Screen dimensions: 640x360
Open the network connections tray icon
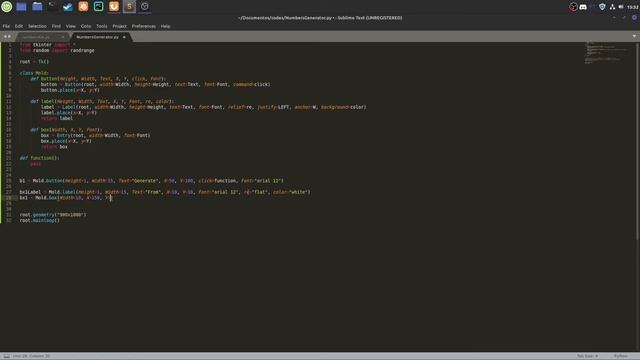[x=612, y=7]
